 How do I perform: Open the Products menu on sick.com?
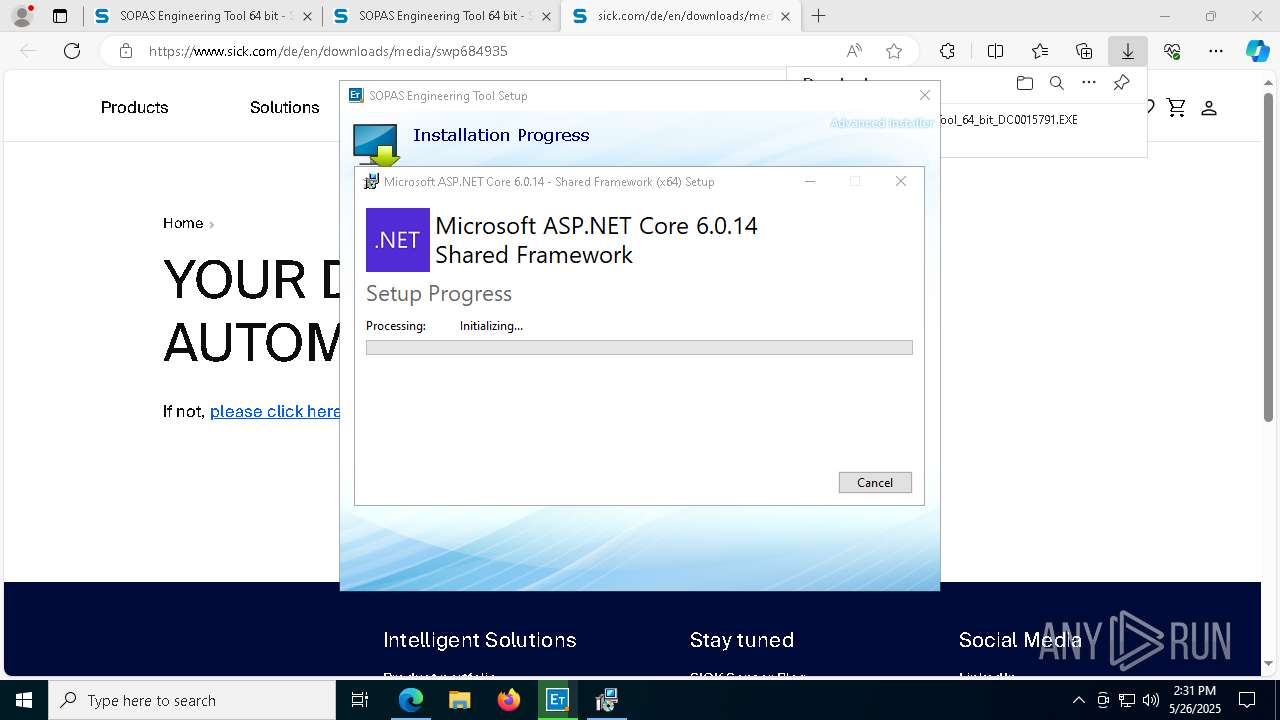pyautogui.click(x=134, y=107)
